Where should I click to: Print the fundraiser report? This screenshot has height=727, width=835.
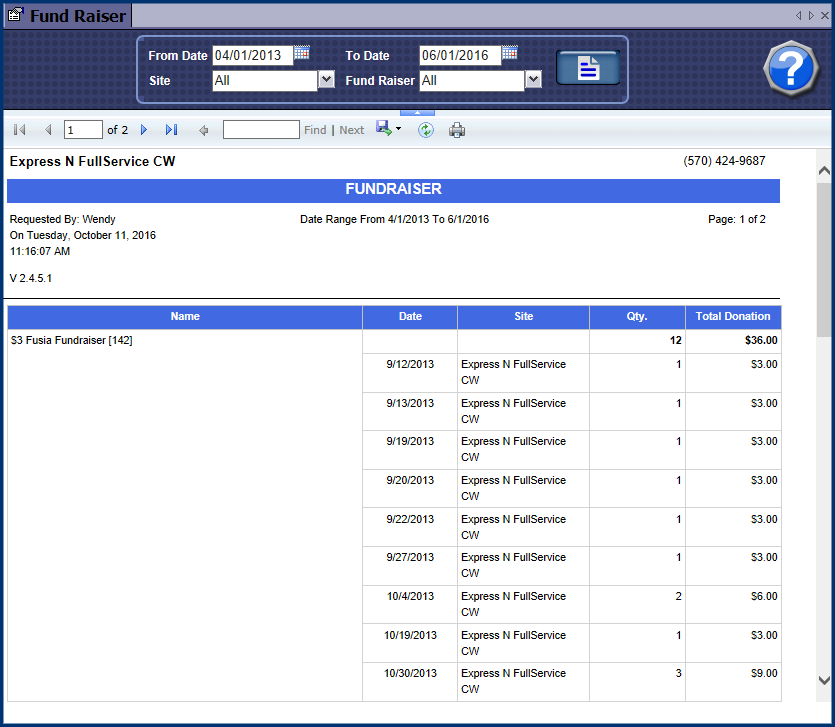(457, 130)
